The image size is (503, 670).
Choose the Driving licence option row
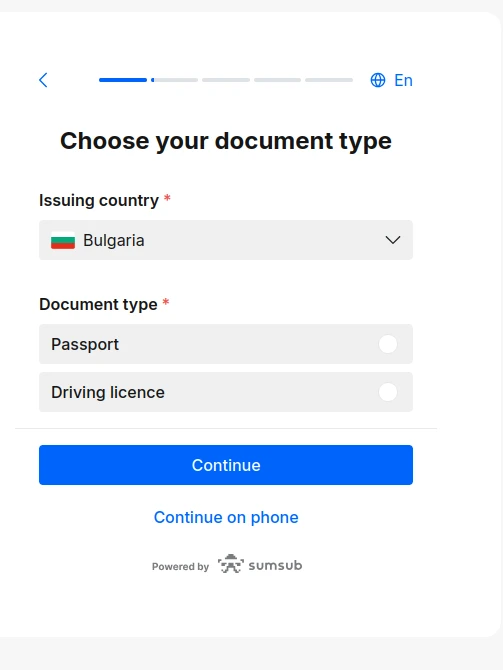(x=226, y=392)
